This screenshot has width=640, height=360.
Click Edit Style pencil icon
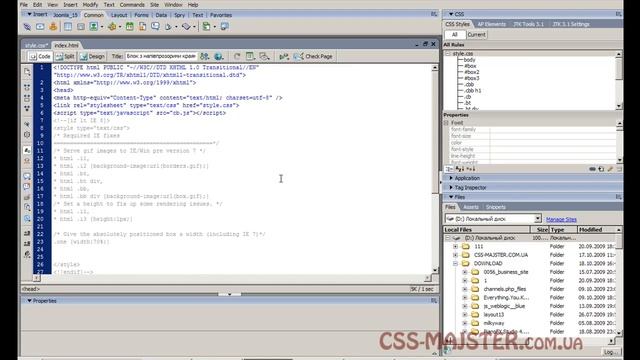610,169
